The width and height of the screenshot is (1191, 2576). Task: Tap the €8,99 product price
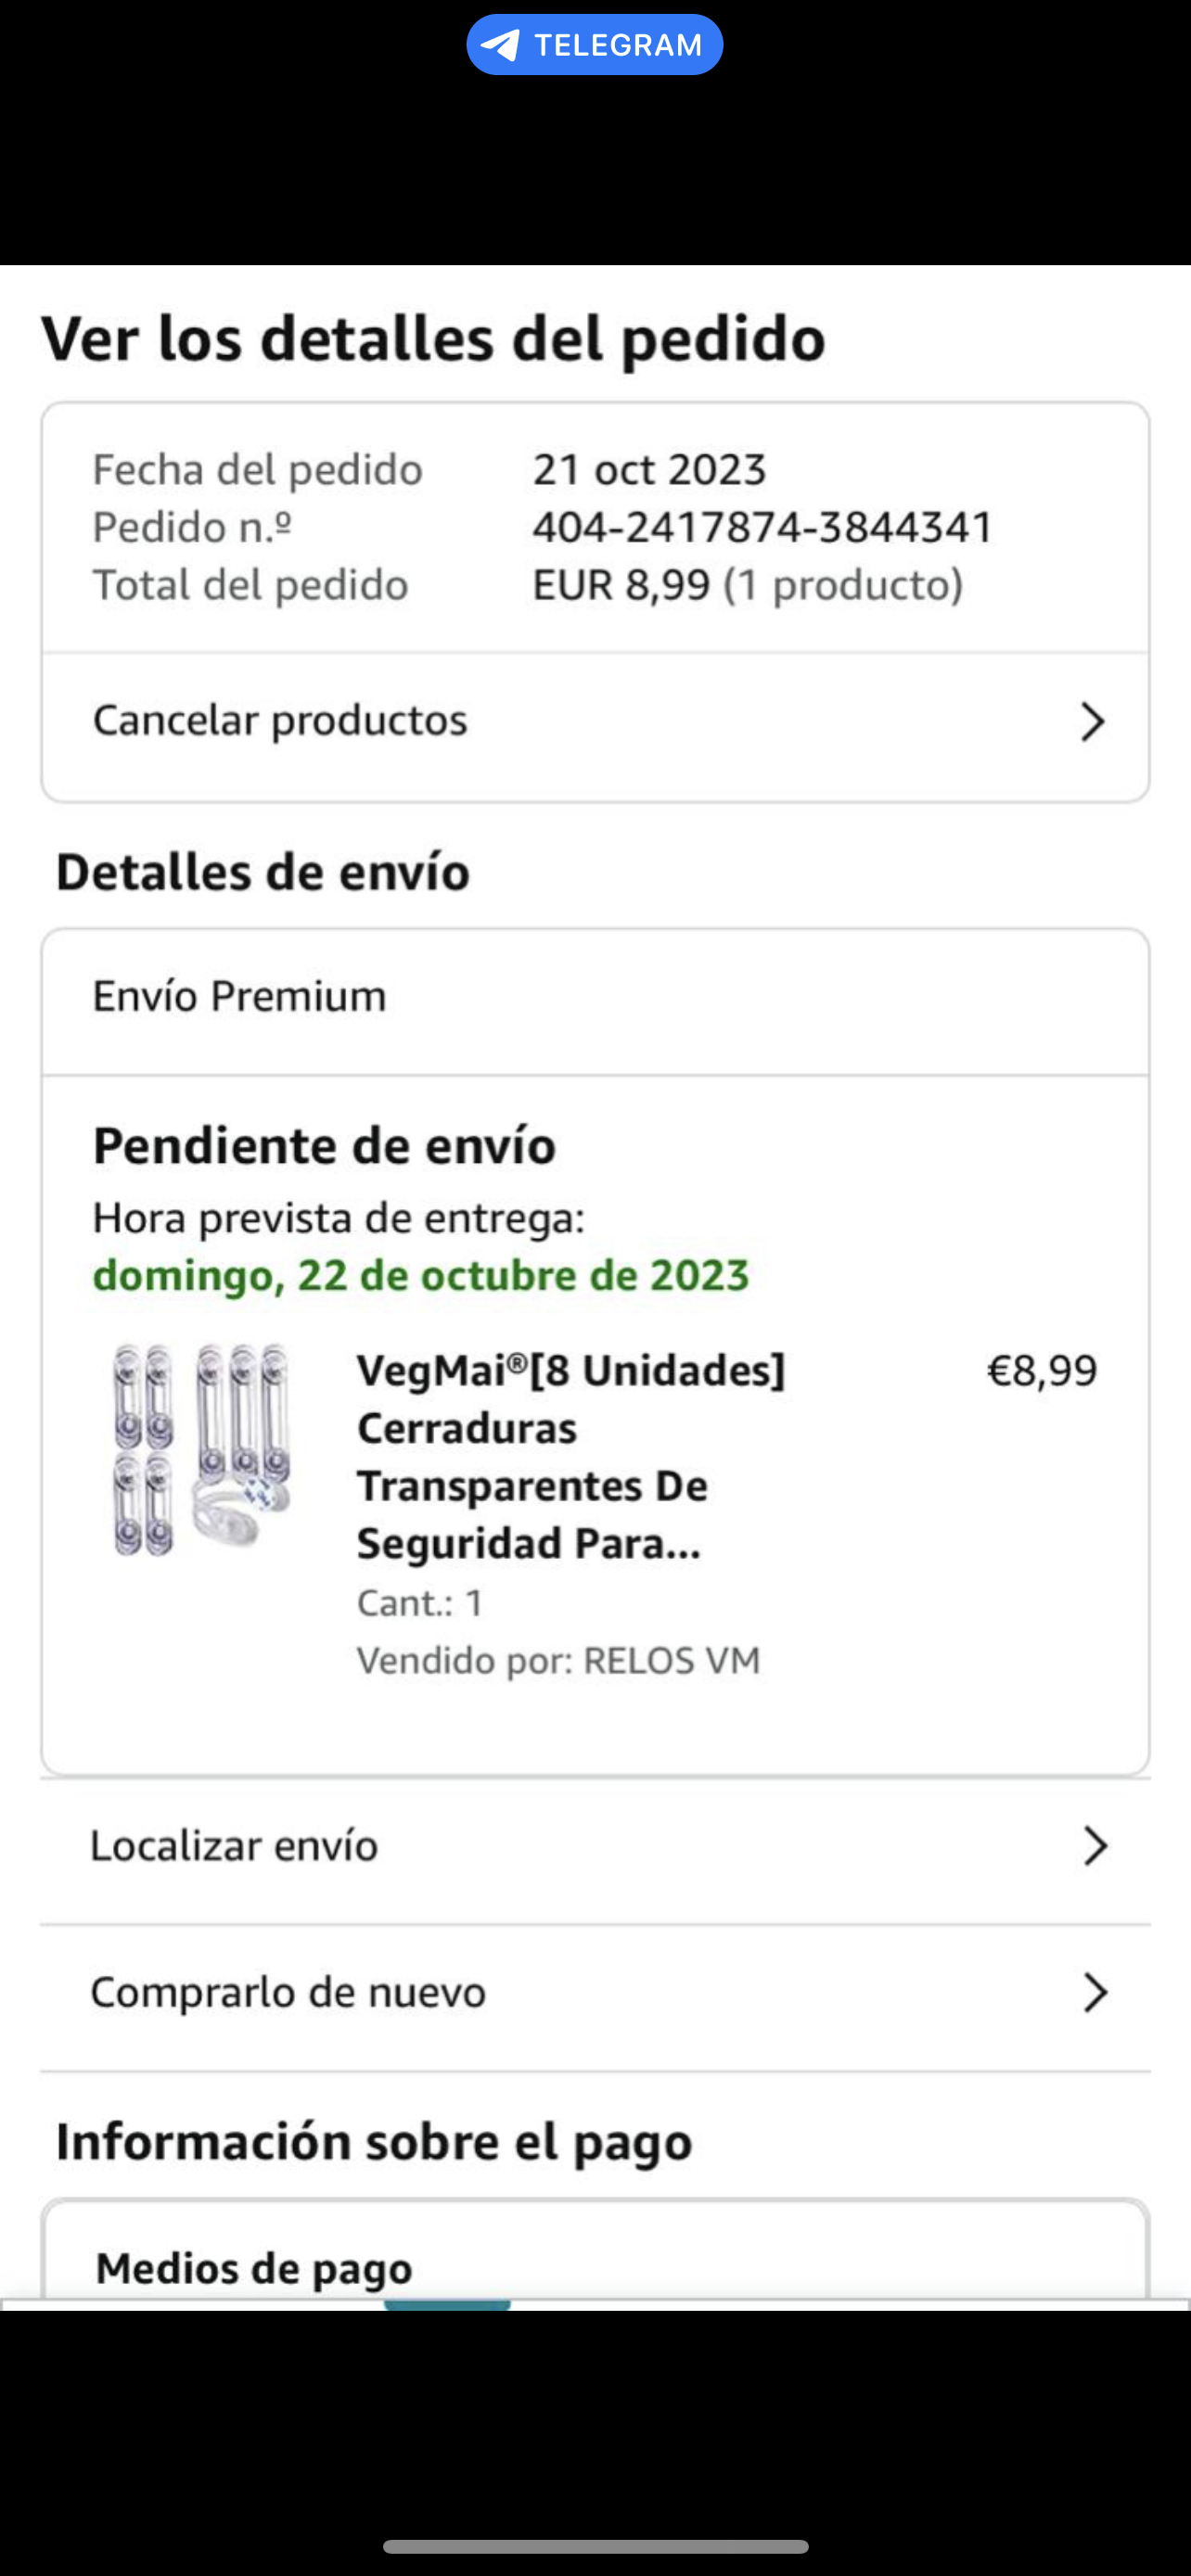coord(1042,1370)
